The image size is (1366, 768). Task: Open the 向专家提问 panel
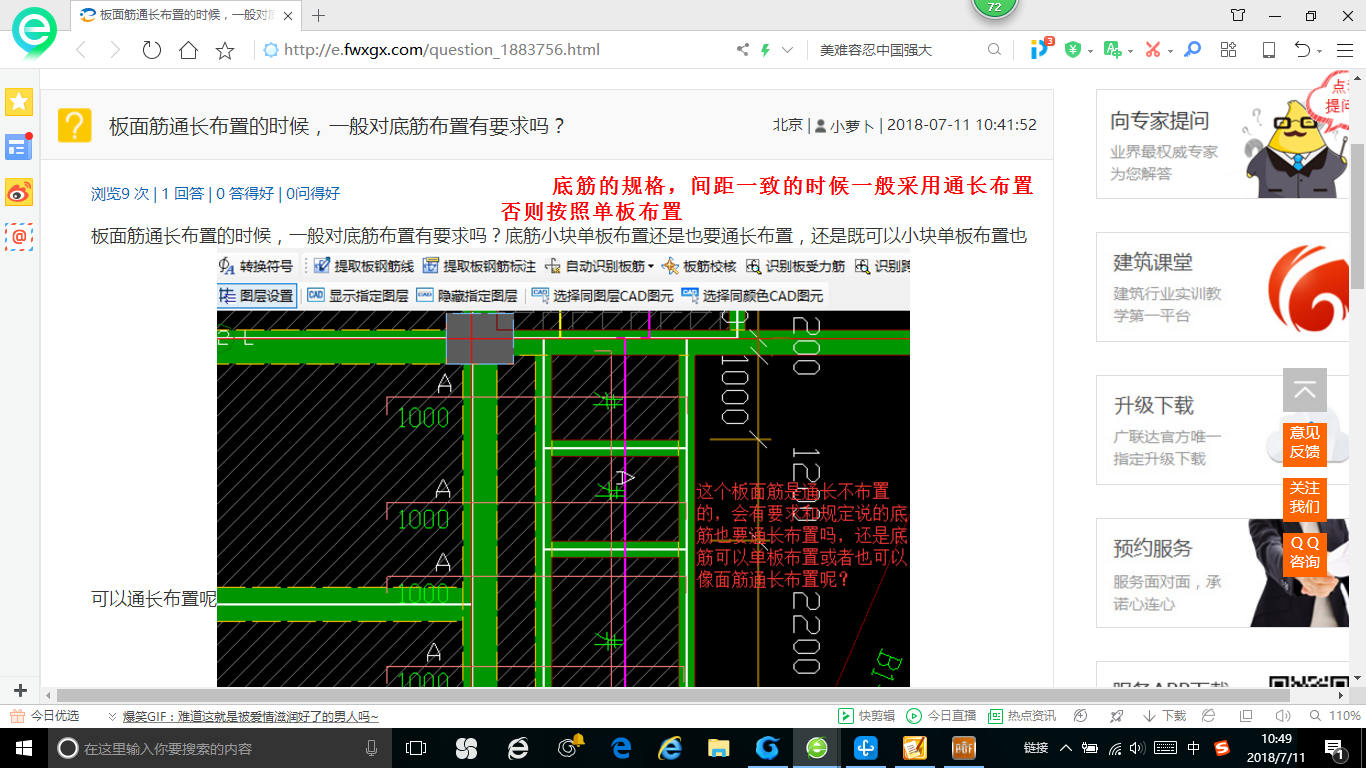pos(1220,144)
